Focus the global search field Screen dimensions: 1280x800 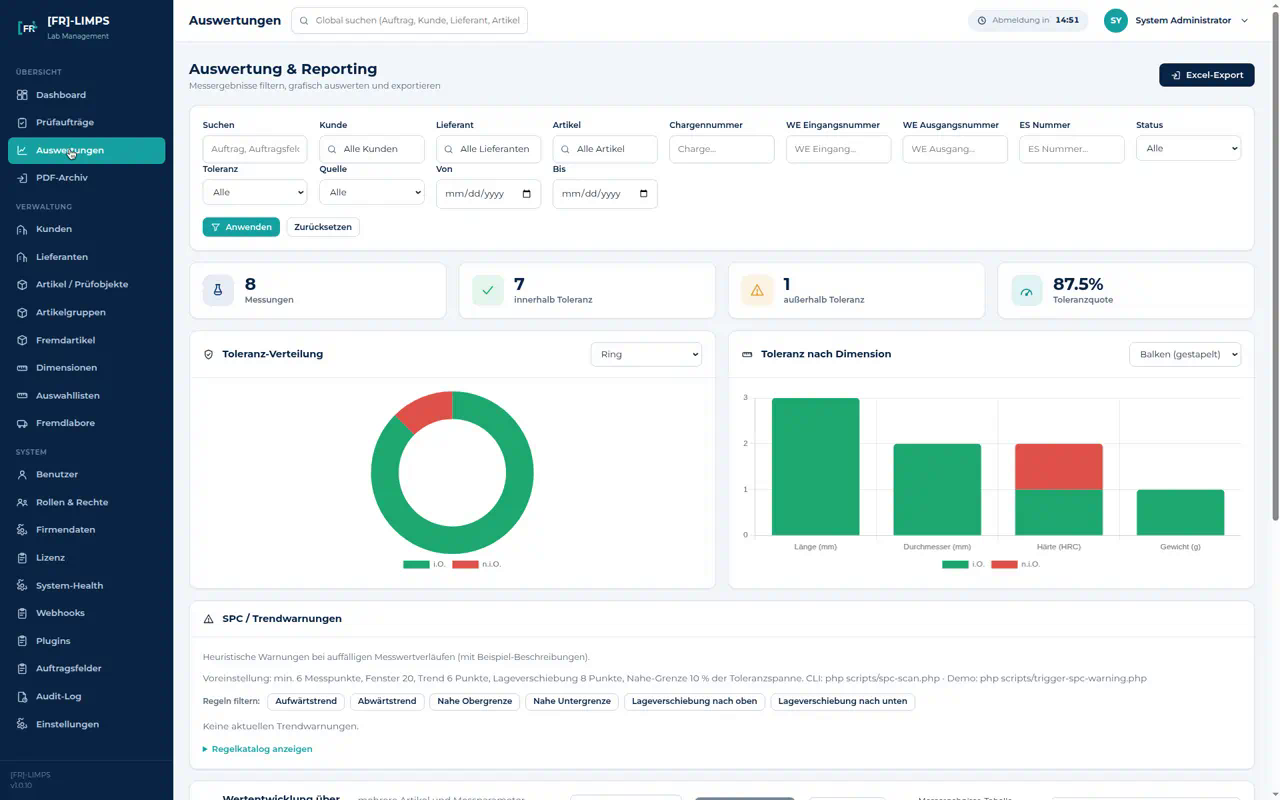409,20
